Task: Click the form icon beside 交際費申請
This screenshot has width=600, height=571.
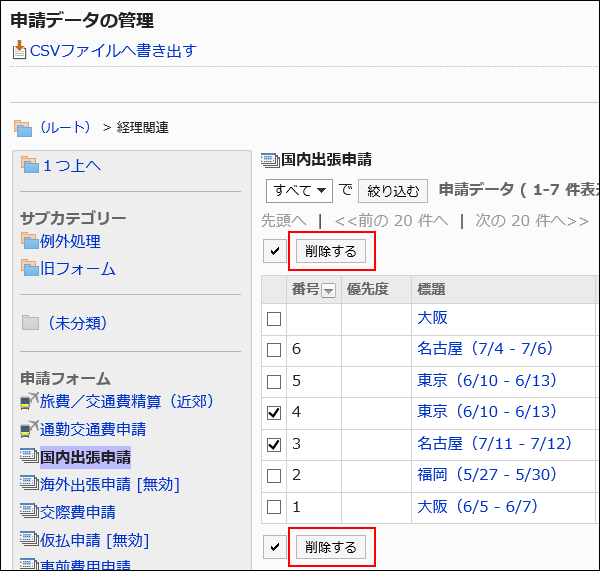Action: pos(29,511)
